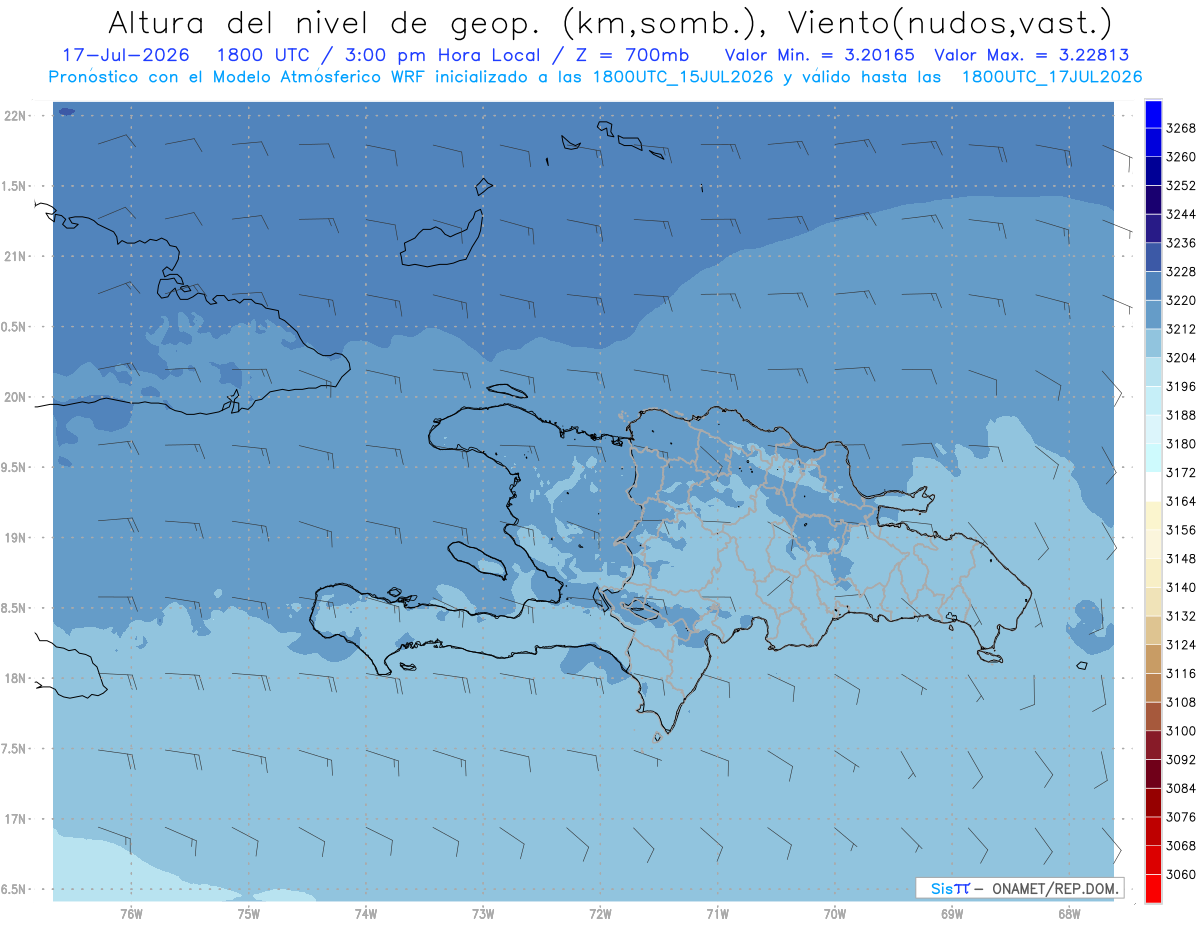Click the longitude tick label 76W
The height and width of the screenshot is (927, 1200).
[x=131, y=915]
